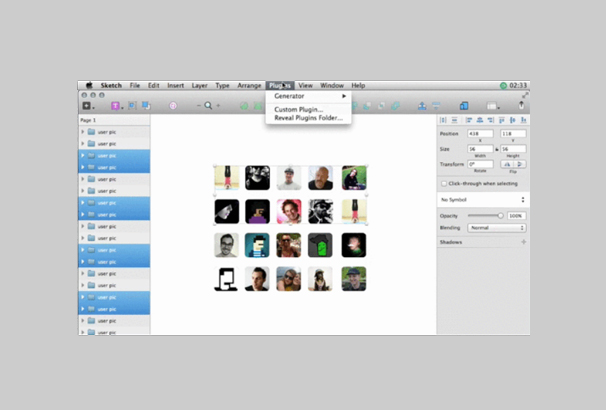The height and width of the screenshot is (410, 606).
Task: Choose Custom Plugin… from the menu
Action: (298, 109)
